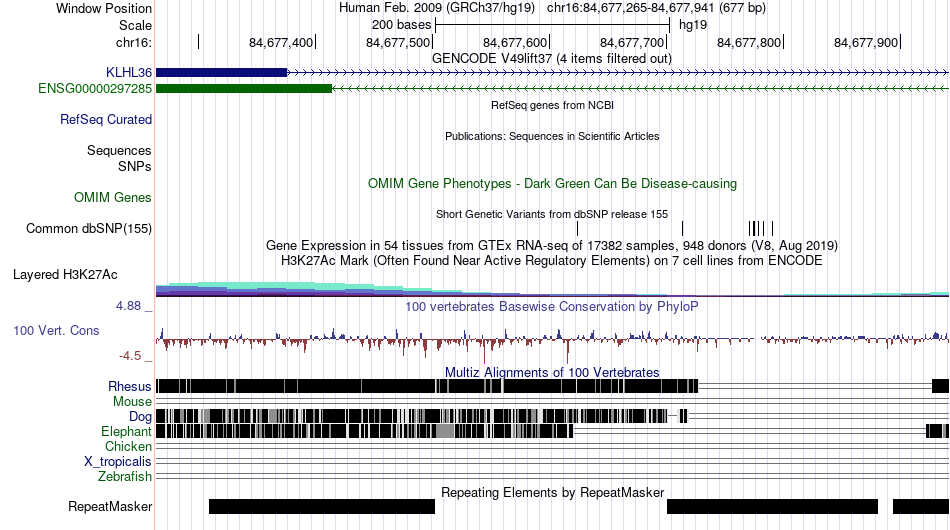Image resolution: width=950 pixels, height=530 pixels.
Task: Click the chr16:84,677,265-84,677,941 position text
Action: [656, 8]
